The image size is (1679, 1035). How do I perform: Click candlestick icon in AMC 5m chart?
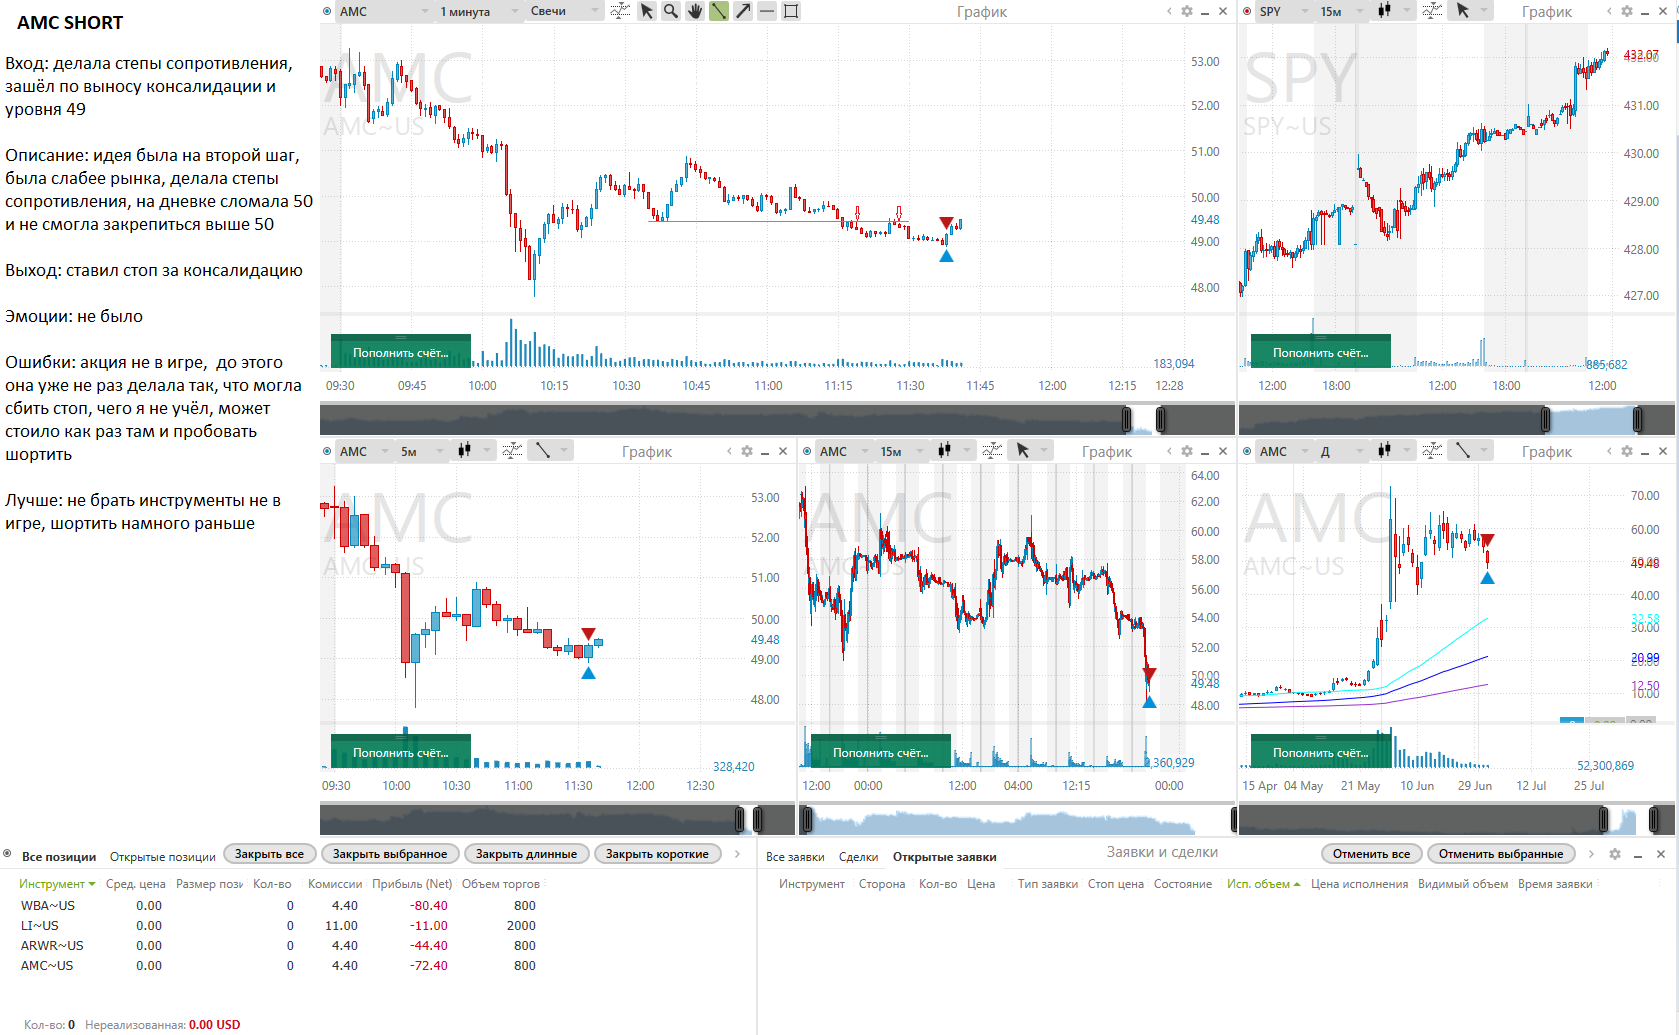465,451
